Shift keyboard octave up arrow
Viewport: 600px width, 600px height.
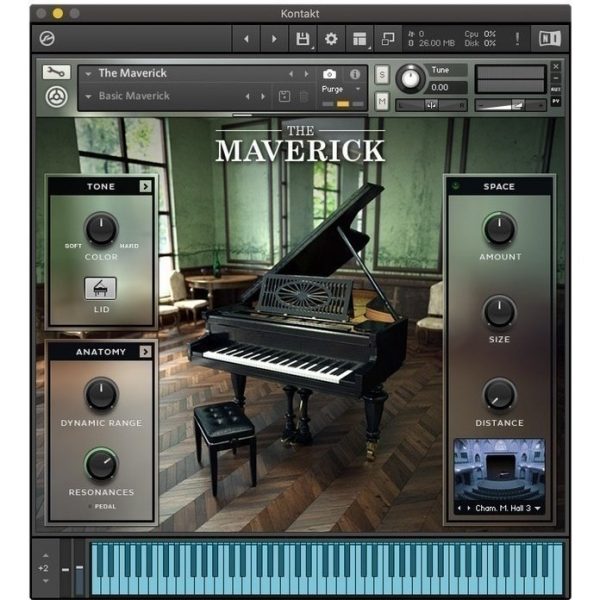coord(46,555)
